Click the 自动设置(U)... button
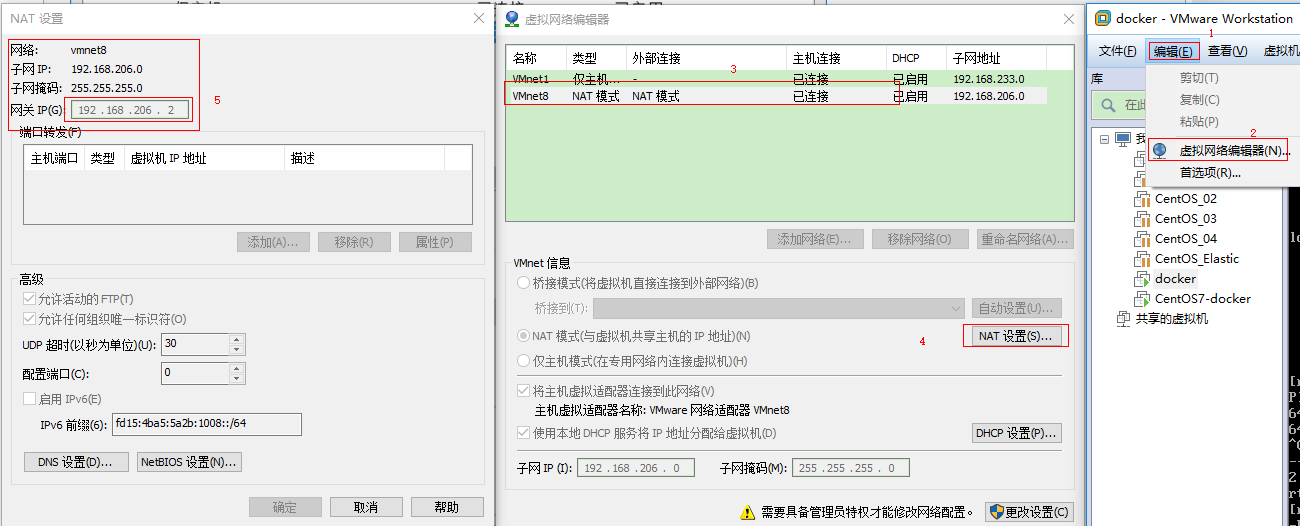The width and height of the screenshot is (1300, 526). point(1016,308)
